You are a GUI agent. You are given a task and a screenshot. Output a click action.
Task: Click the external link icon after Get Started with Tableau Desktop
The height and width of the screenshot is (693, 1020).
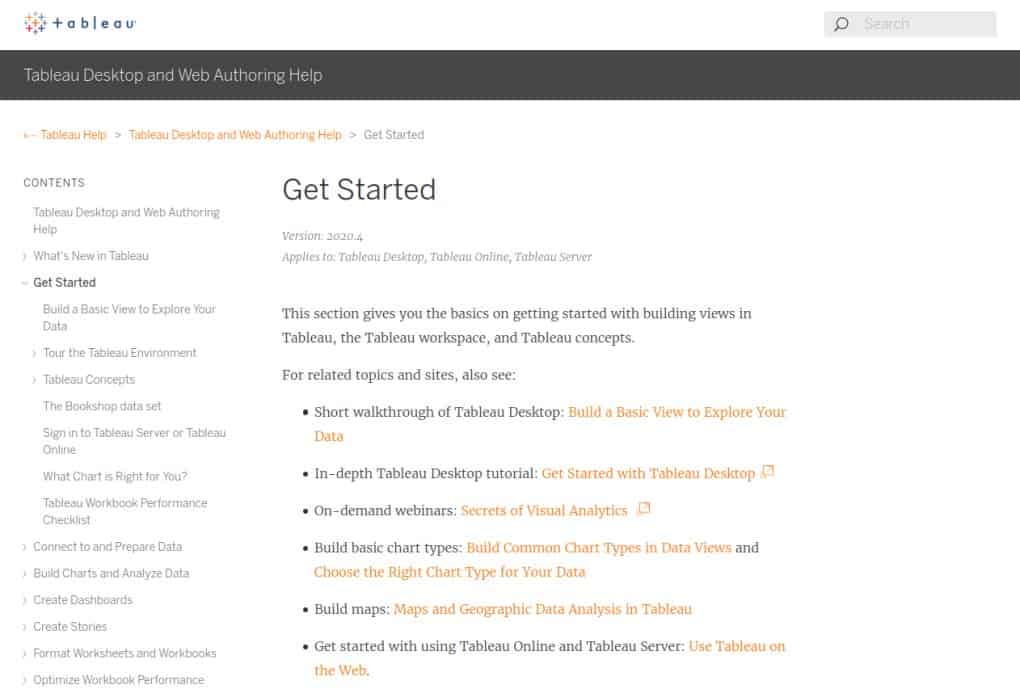pos(768,471)
